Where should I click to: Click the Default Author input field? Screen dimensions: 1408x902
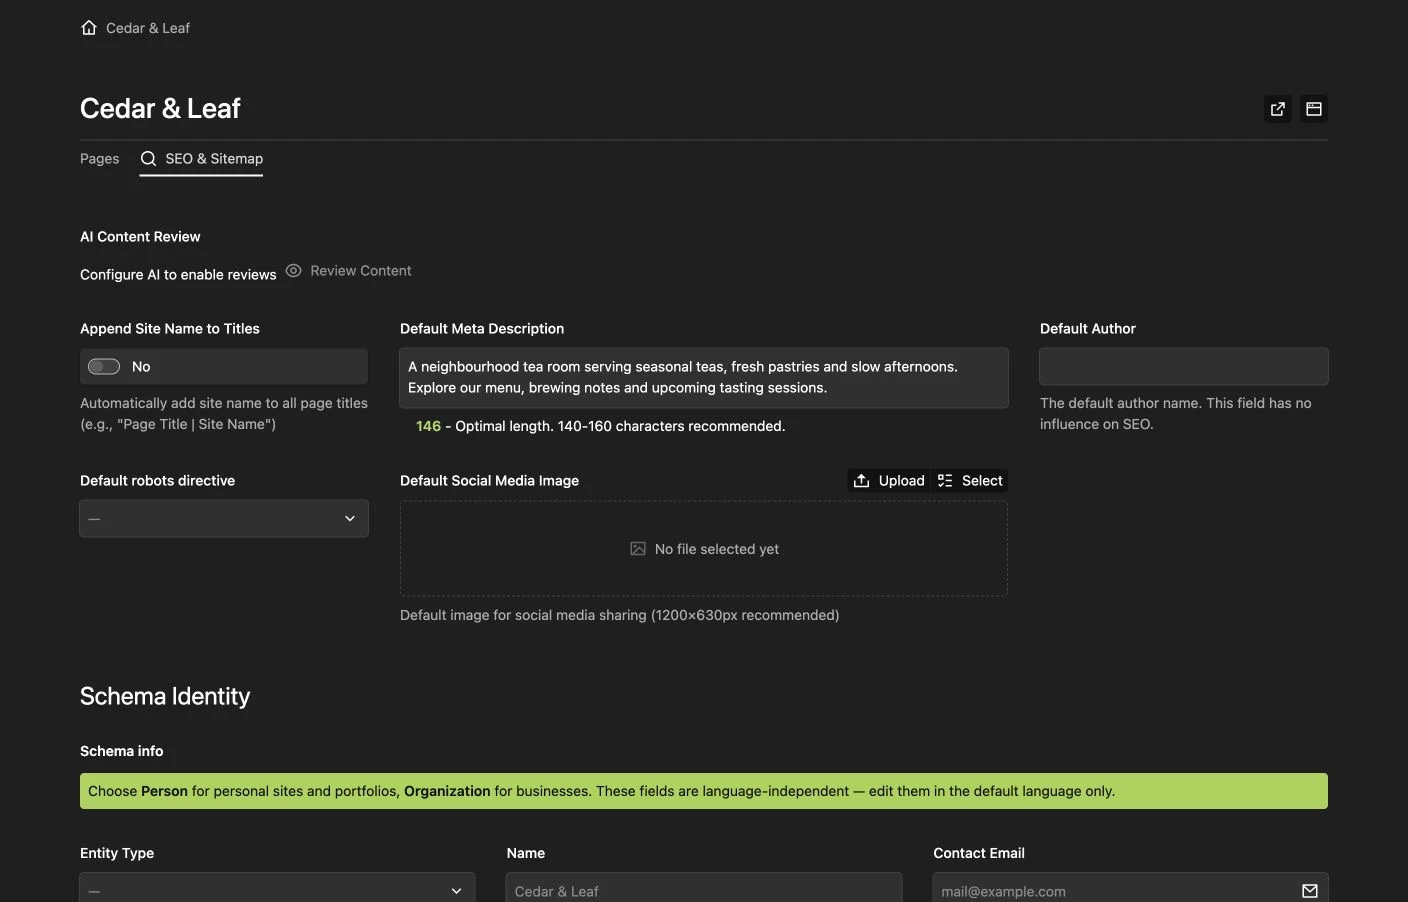coord(1184,367)
